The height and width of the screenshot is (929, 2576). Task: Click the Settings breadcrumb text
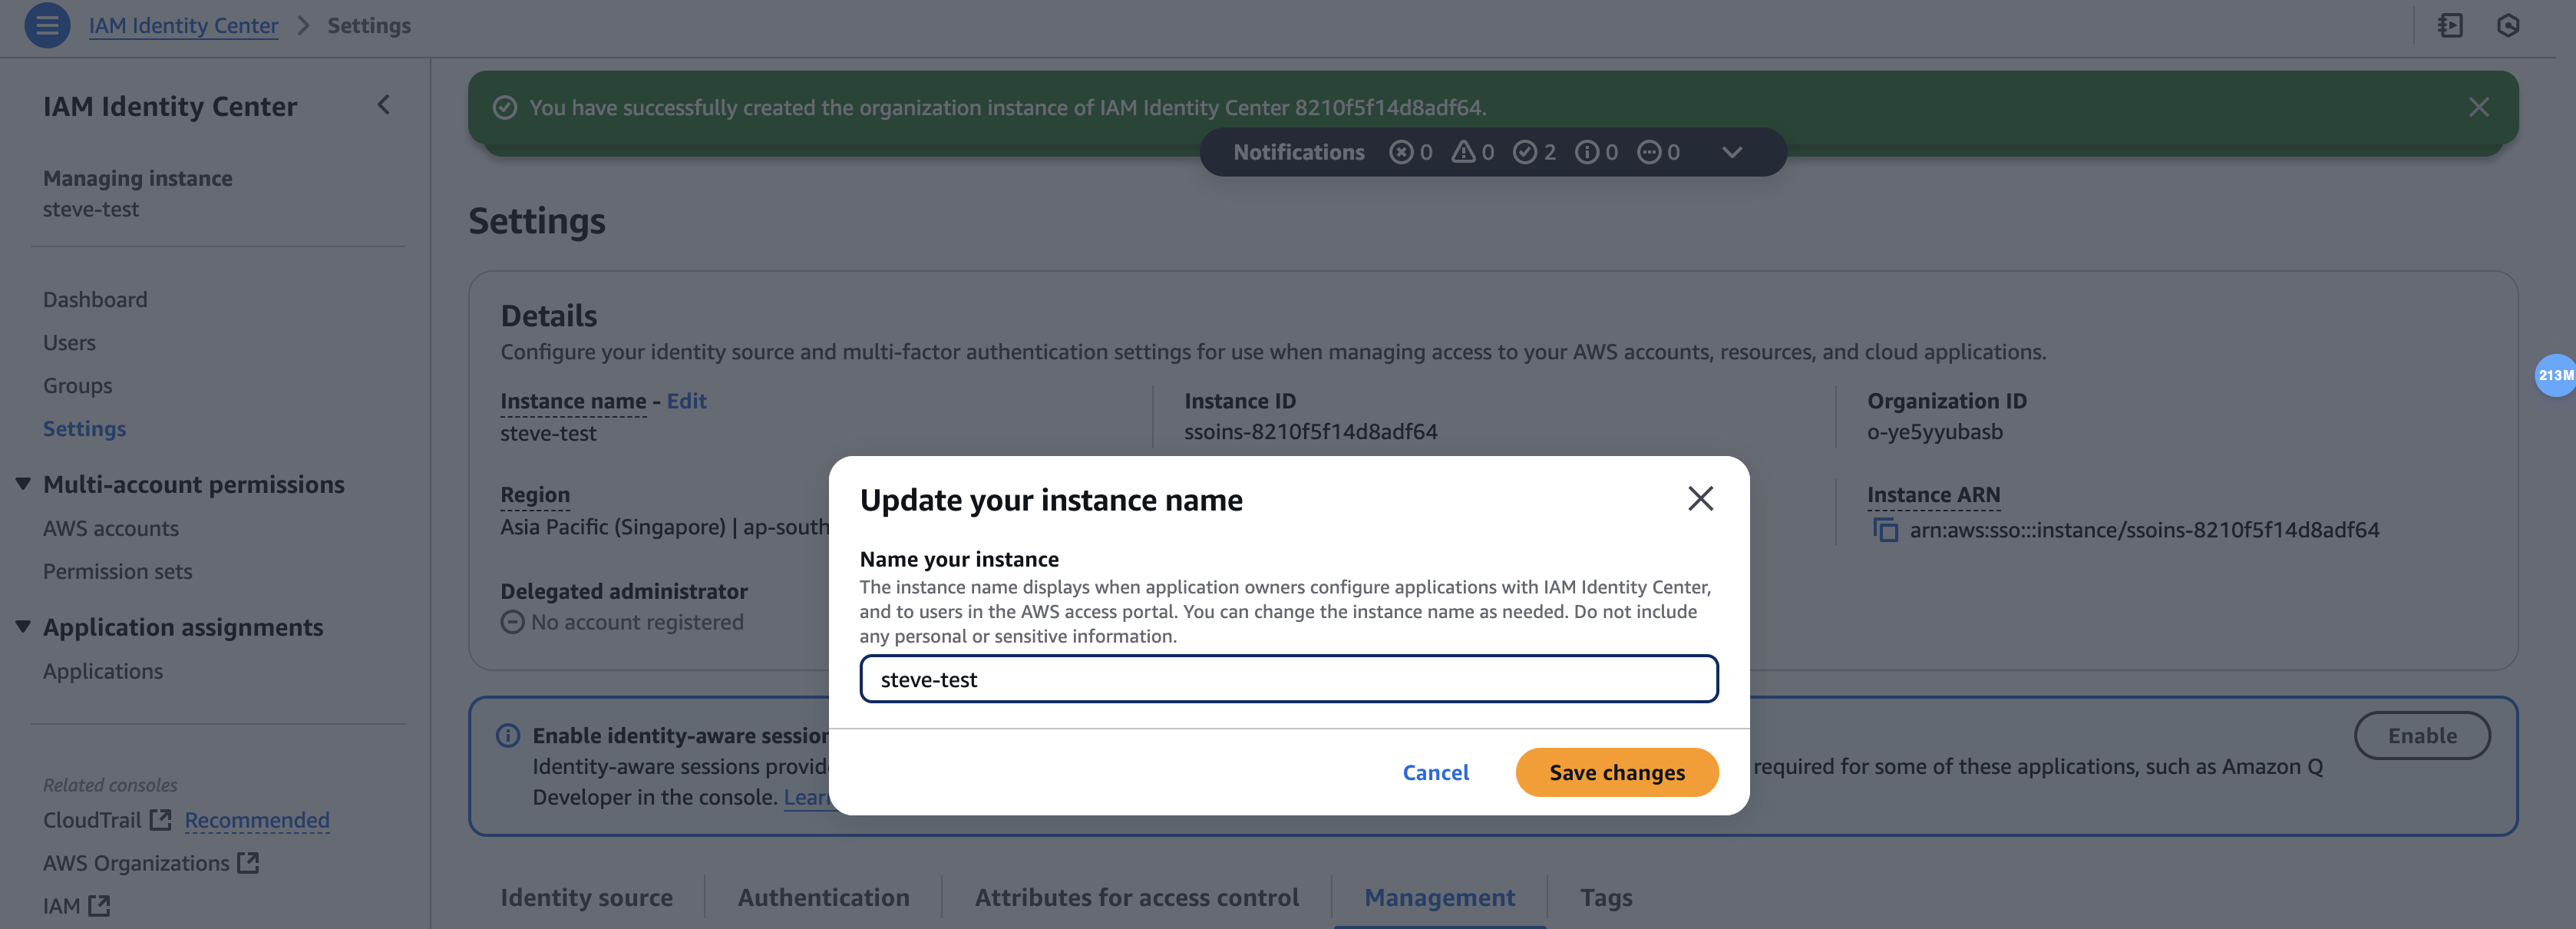coord(369,25)
